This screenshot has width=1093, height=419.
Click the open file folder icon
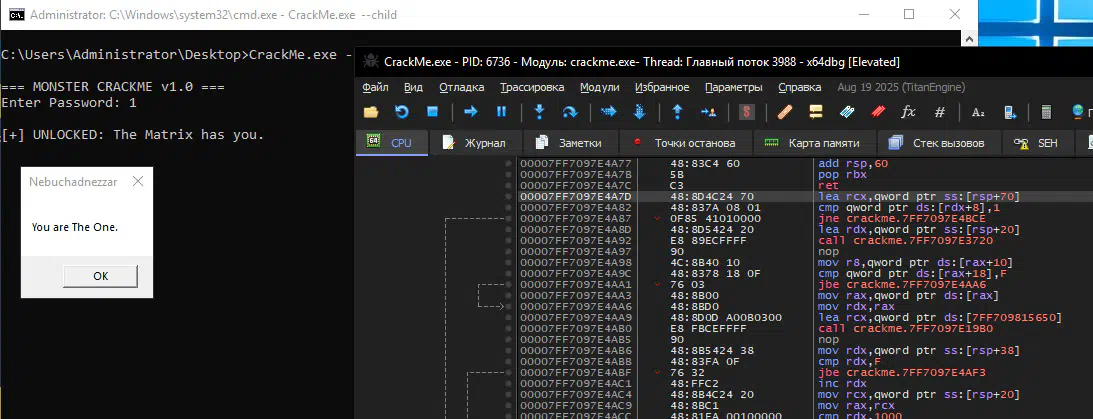[371, 112]
